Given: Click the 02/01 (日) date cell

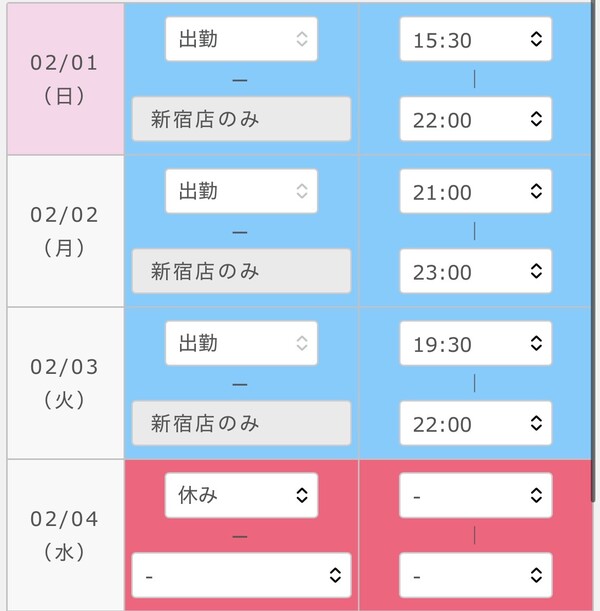Looking at the screenshot, I should (x=65, y=79).
